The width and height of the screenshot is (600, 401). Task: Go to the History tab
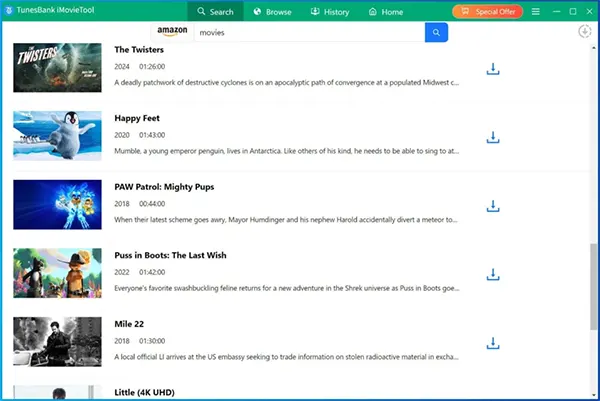click(x=329, y=12)
